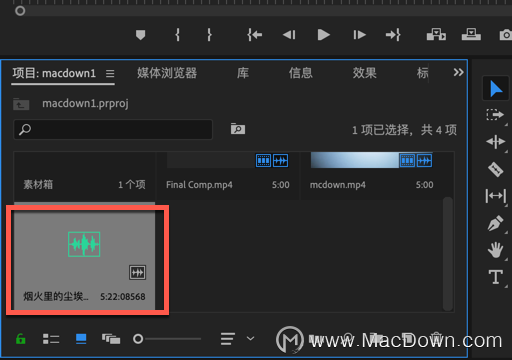The width and height of the screenshot is (512, 360).
Task: Adjust the thumbnail zoom slider handle
Action: [x=138, y=339]
